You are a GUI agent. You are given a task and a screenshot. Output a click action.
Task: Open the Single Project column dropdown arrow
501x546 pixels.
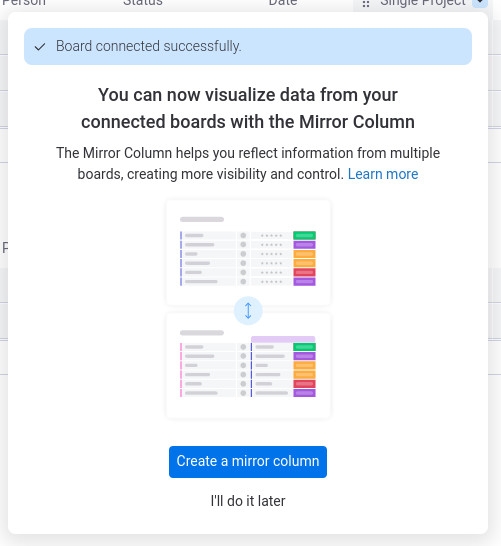coord(480,3)
